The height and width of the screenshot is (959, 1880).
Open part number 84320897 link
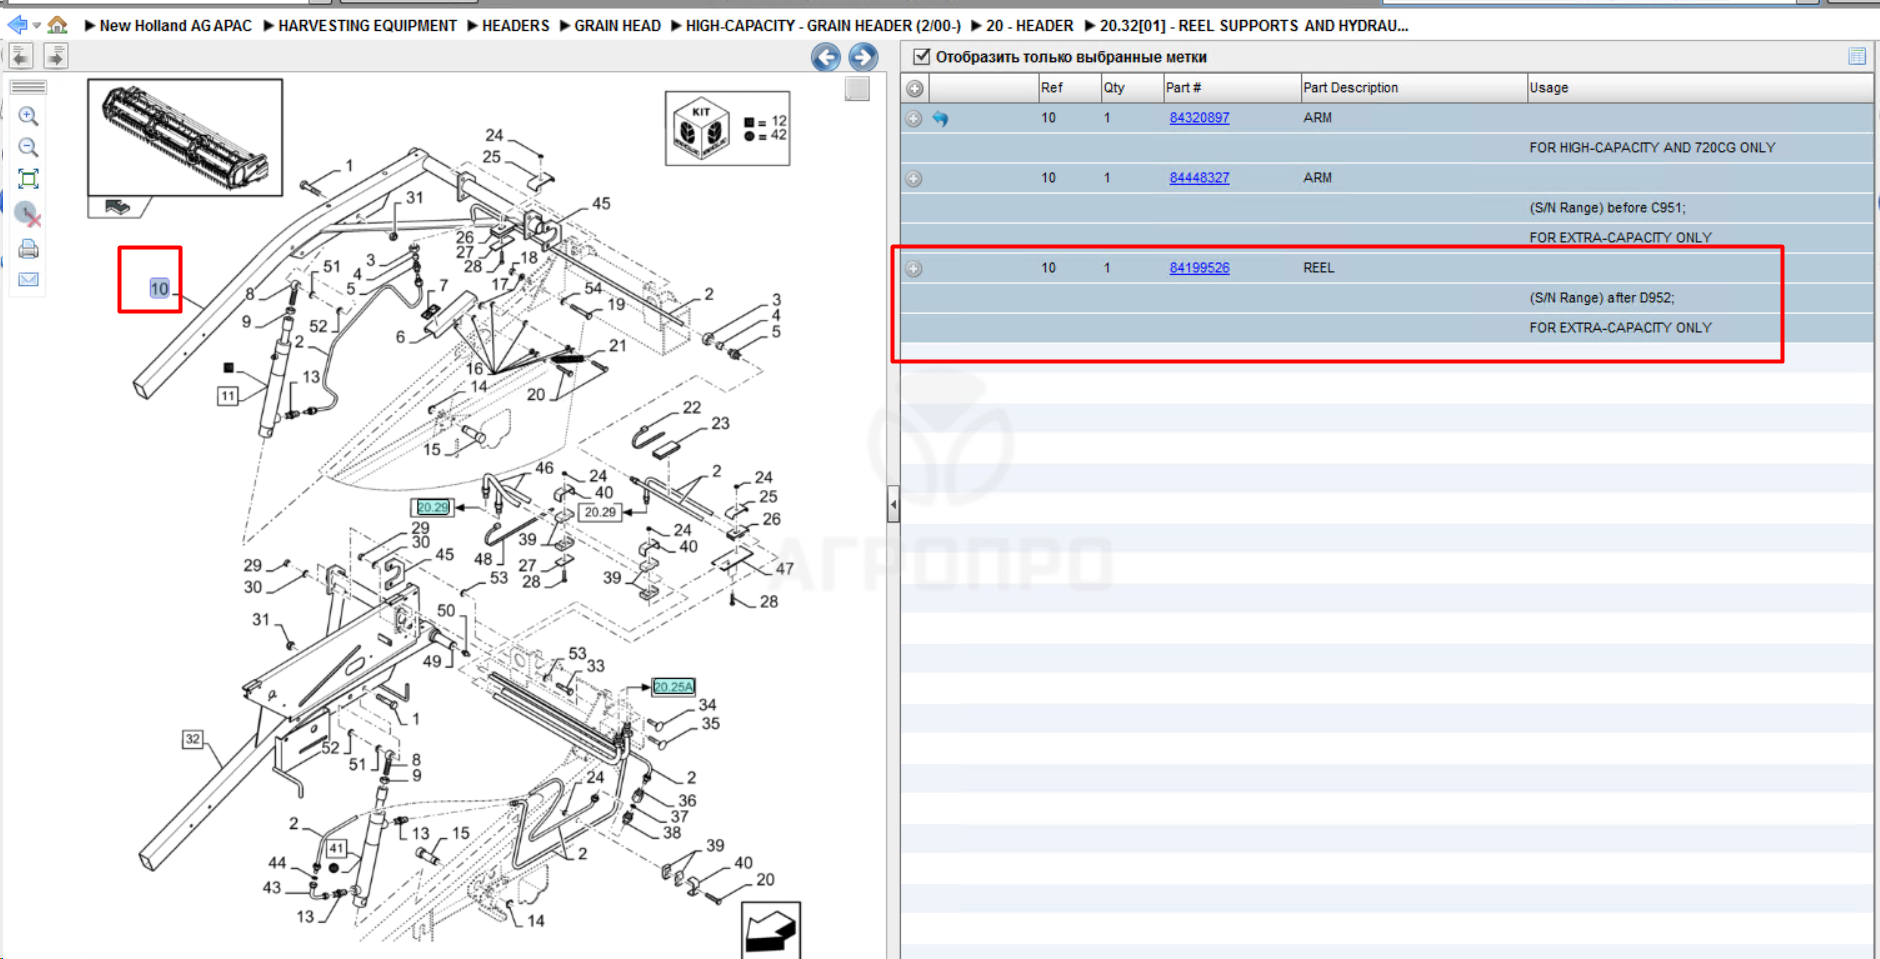(x=1199, y=118)
